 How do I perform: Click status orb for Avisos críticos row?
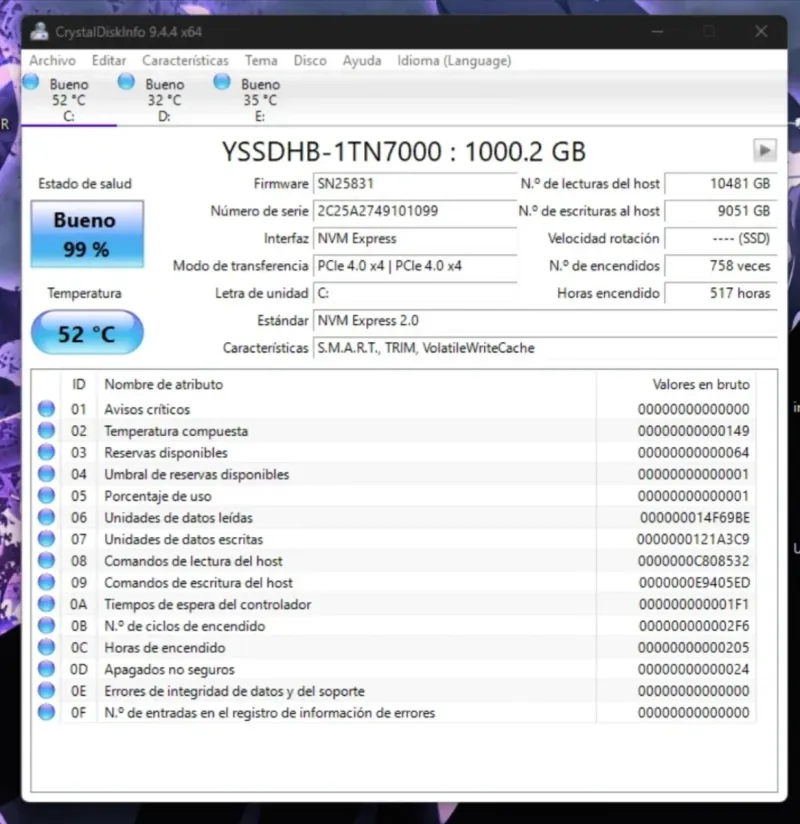coord(46,409)
